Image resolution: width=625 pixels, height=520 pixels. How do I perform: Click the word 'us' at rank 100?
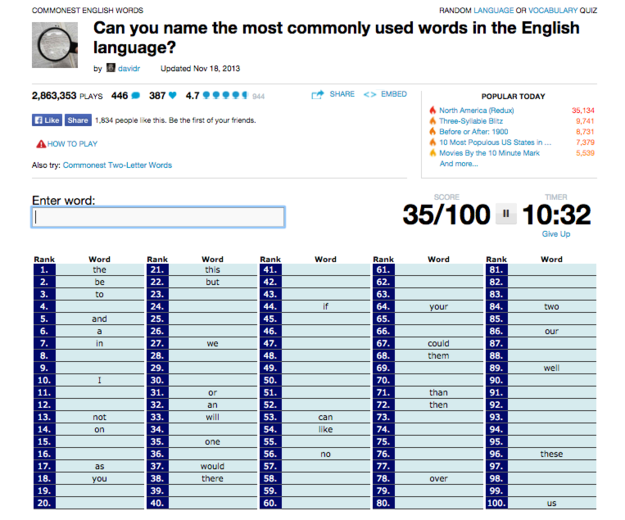pos(552,503)
